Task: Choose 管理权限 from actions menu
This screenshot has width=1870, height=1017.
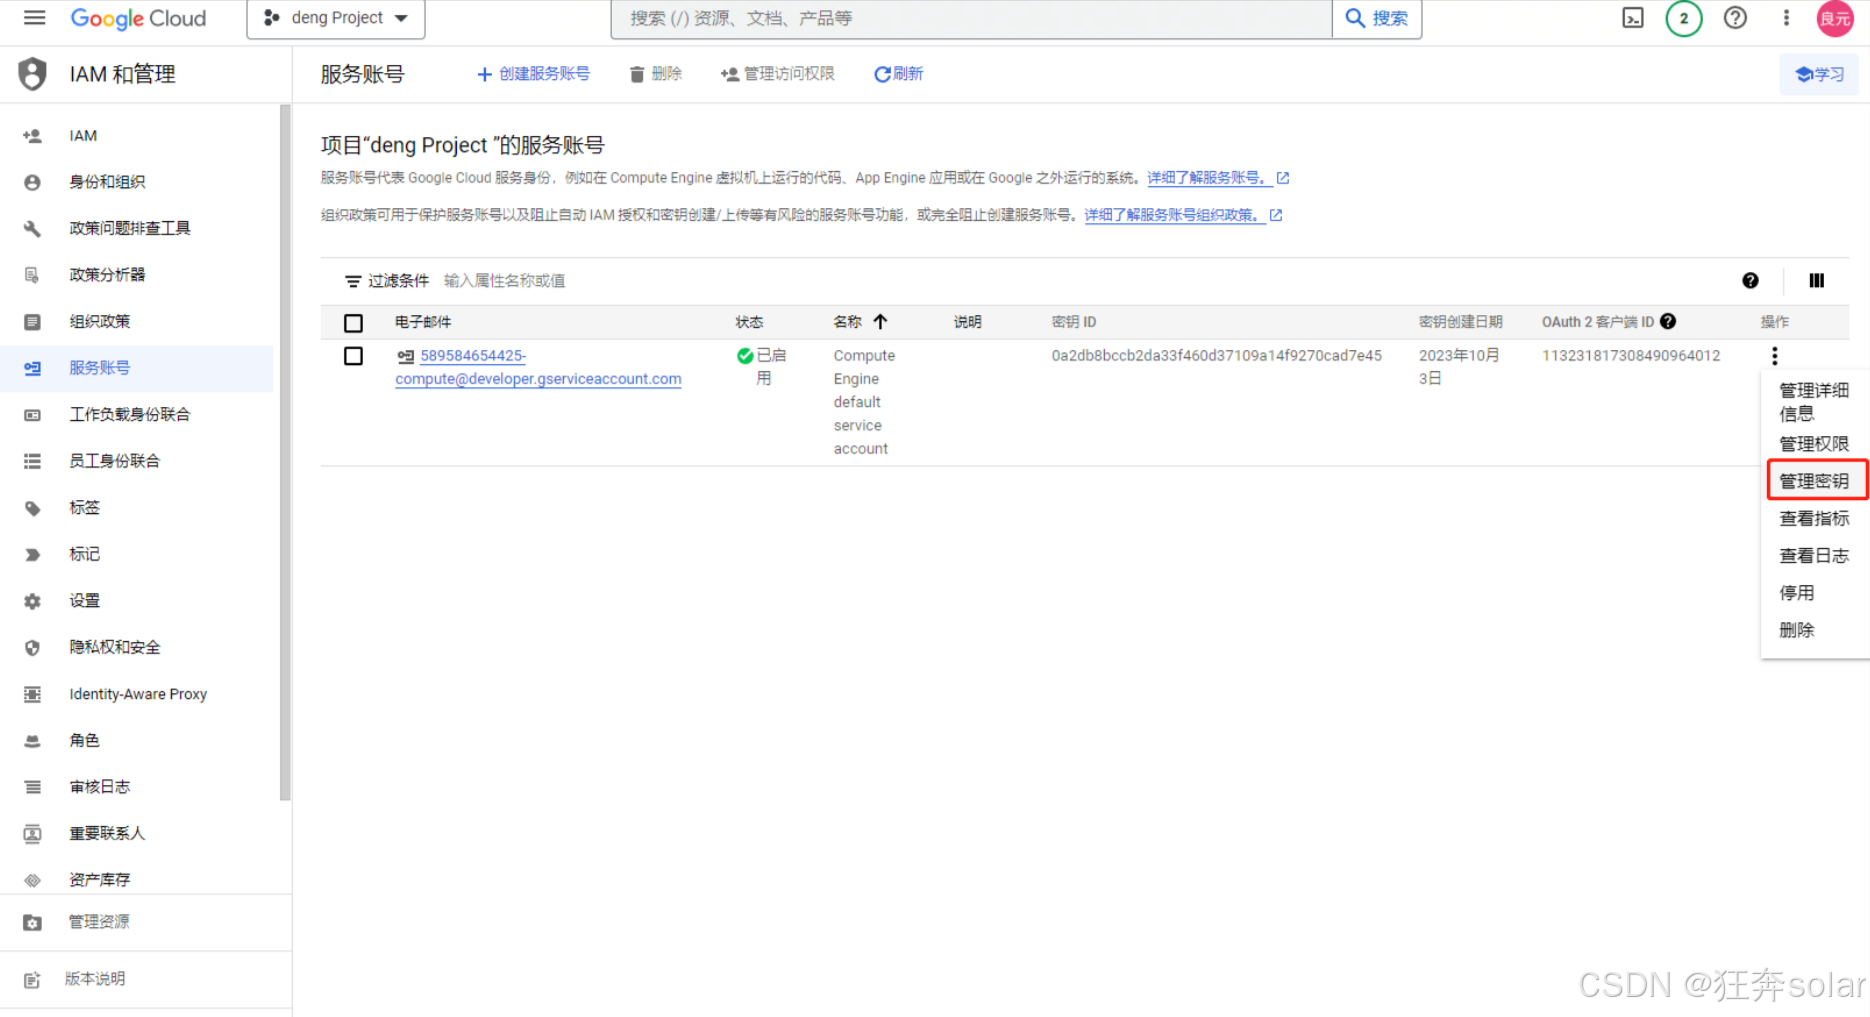Action: click(x=1814, y=443)
